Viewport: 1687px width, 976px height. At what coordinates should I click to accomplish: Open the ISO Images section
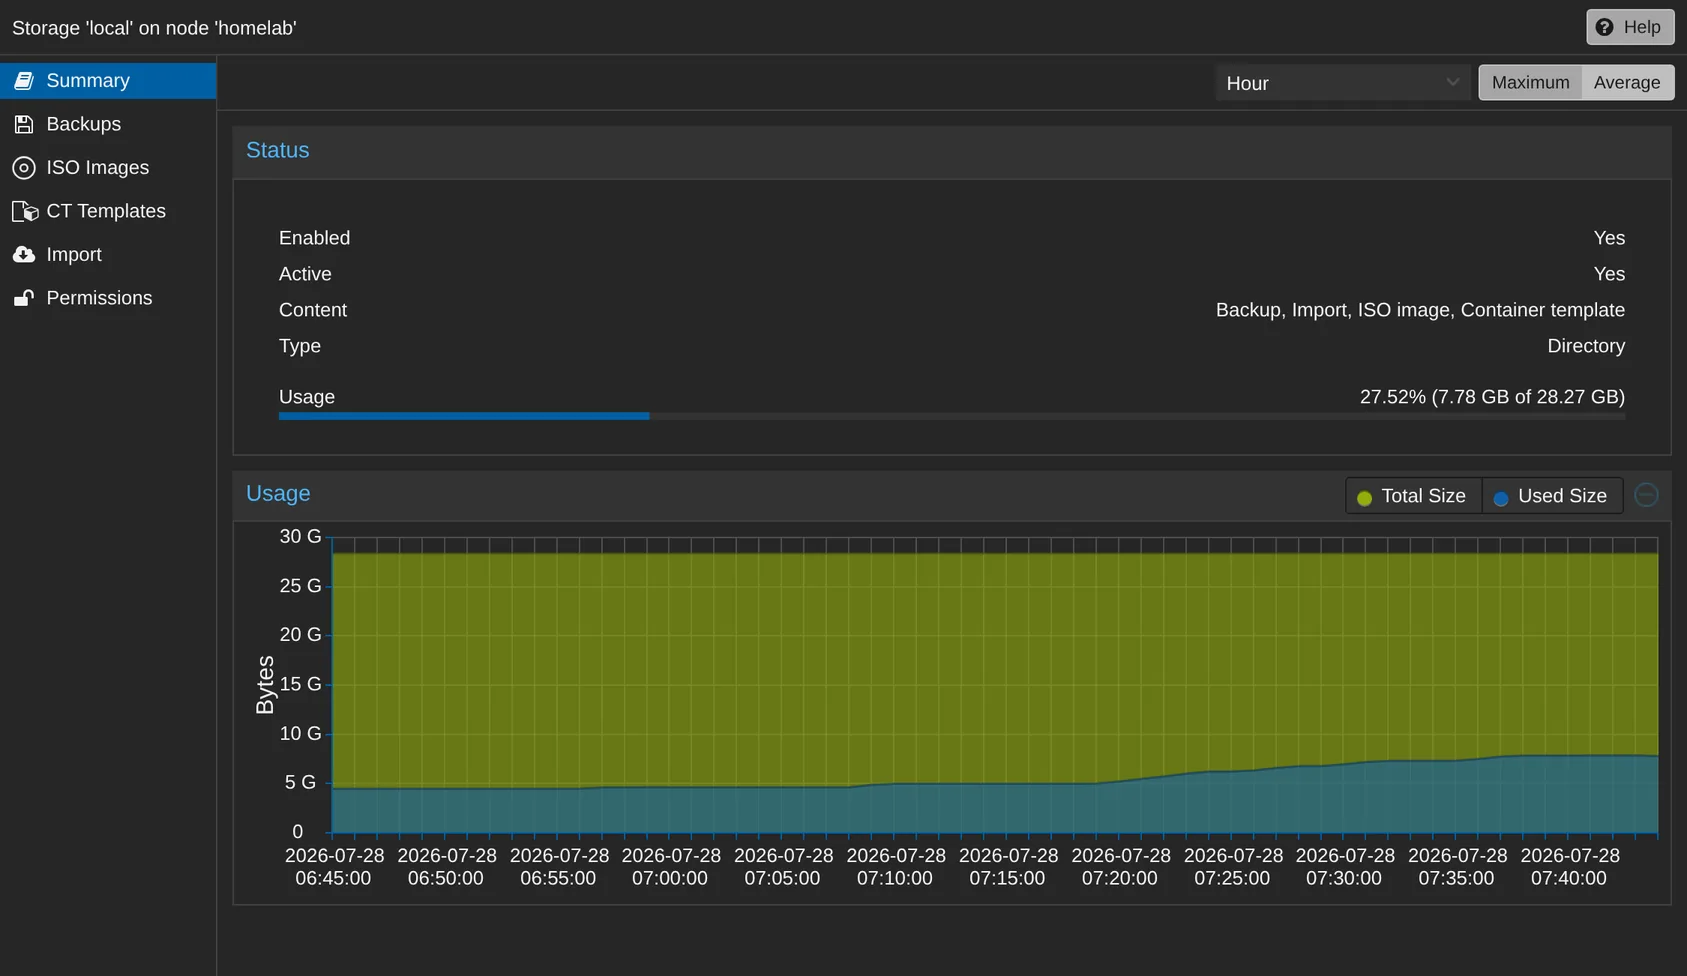pos(108,168)
